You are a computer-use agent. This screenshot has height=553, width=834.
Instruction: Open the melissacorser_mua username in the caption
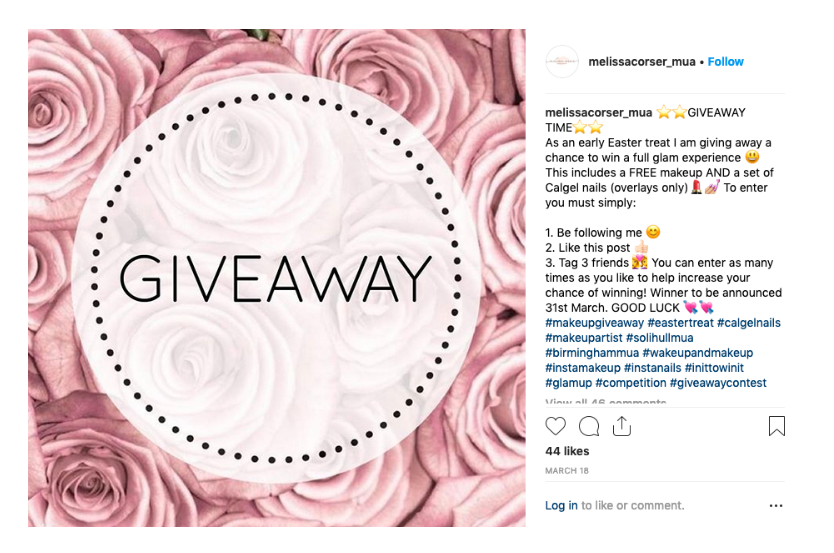(598, 112)
